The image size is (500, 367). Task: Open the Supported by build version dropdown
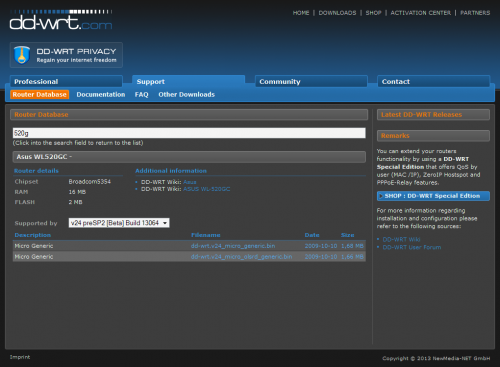(x=119, y=223)
